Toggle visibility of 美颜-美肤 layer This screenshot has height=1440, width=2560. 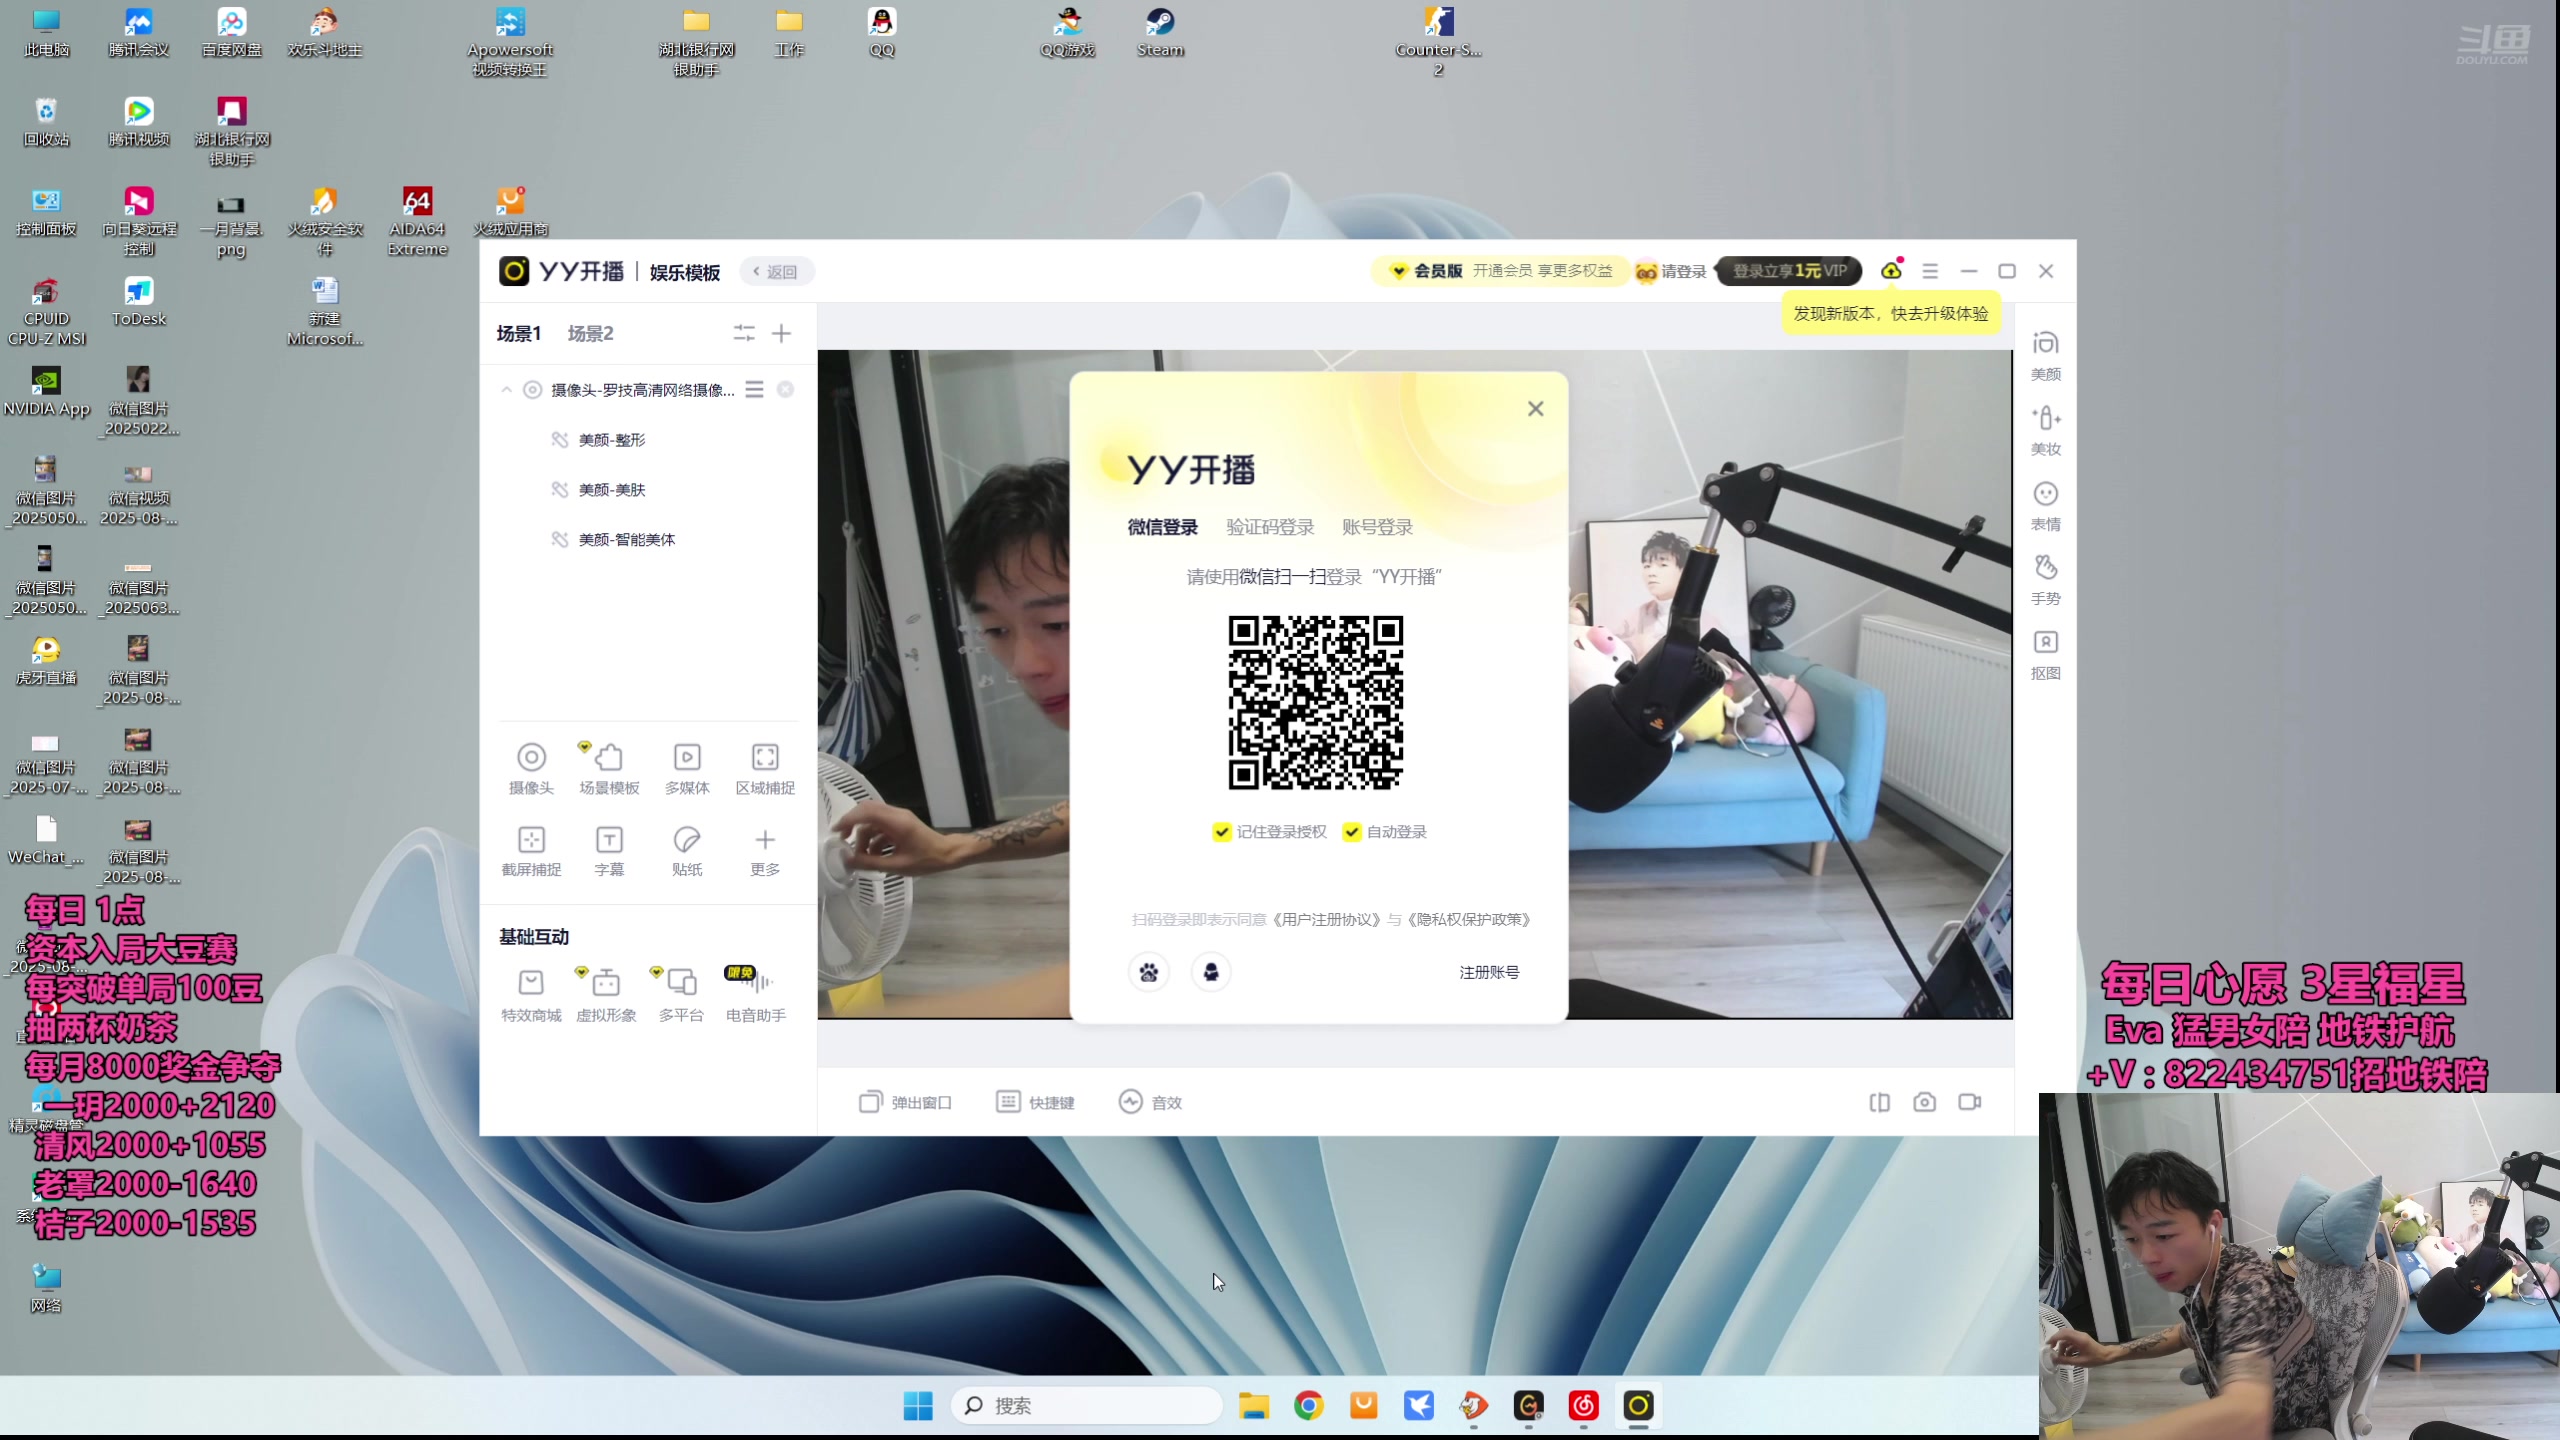[x=560, y=490]
